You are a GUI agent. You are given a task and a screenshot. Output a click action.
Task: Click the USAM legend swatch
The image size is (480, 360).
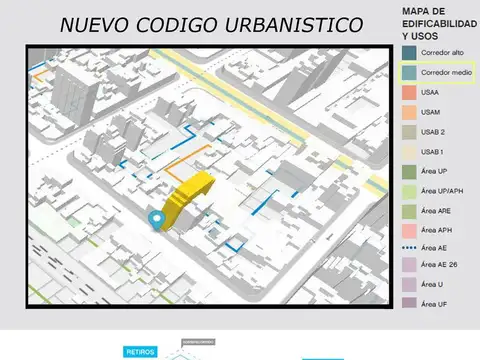[x=409, y=112]
